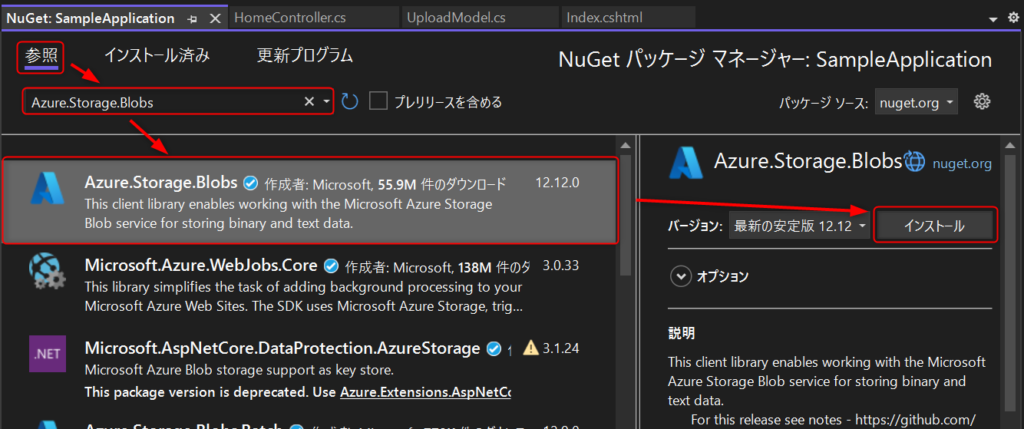This screenshot has width=1024, height=429.
Task: Open the search history dropdown arrow
Action: (x=326, y=102)
